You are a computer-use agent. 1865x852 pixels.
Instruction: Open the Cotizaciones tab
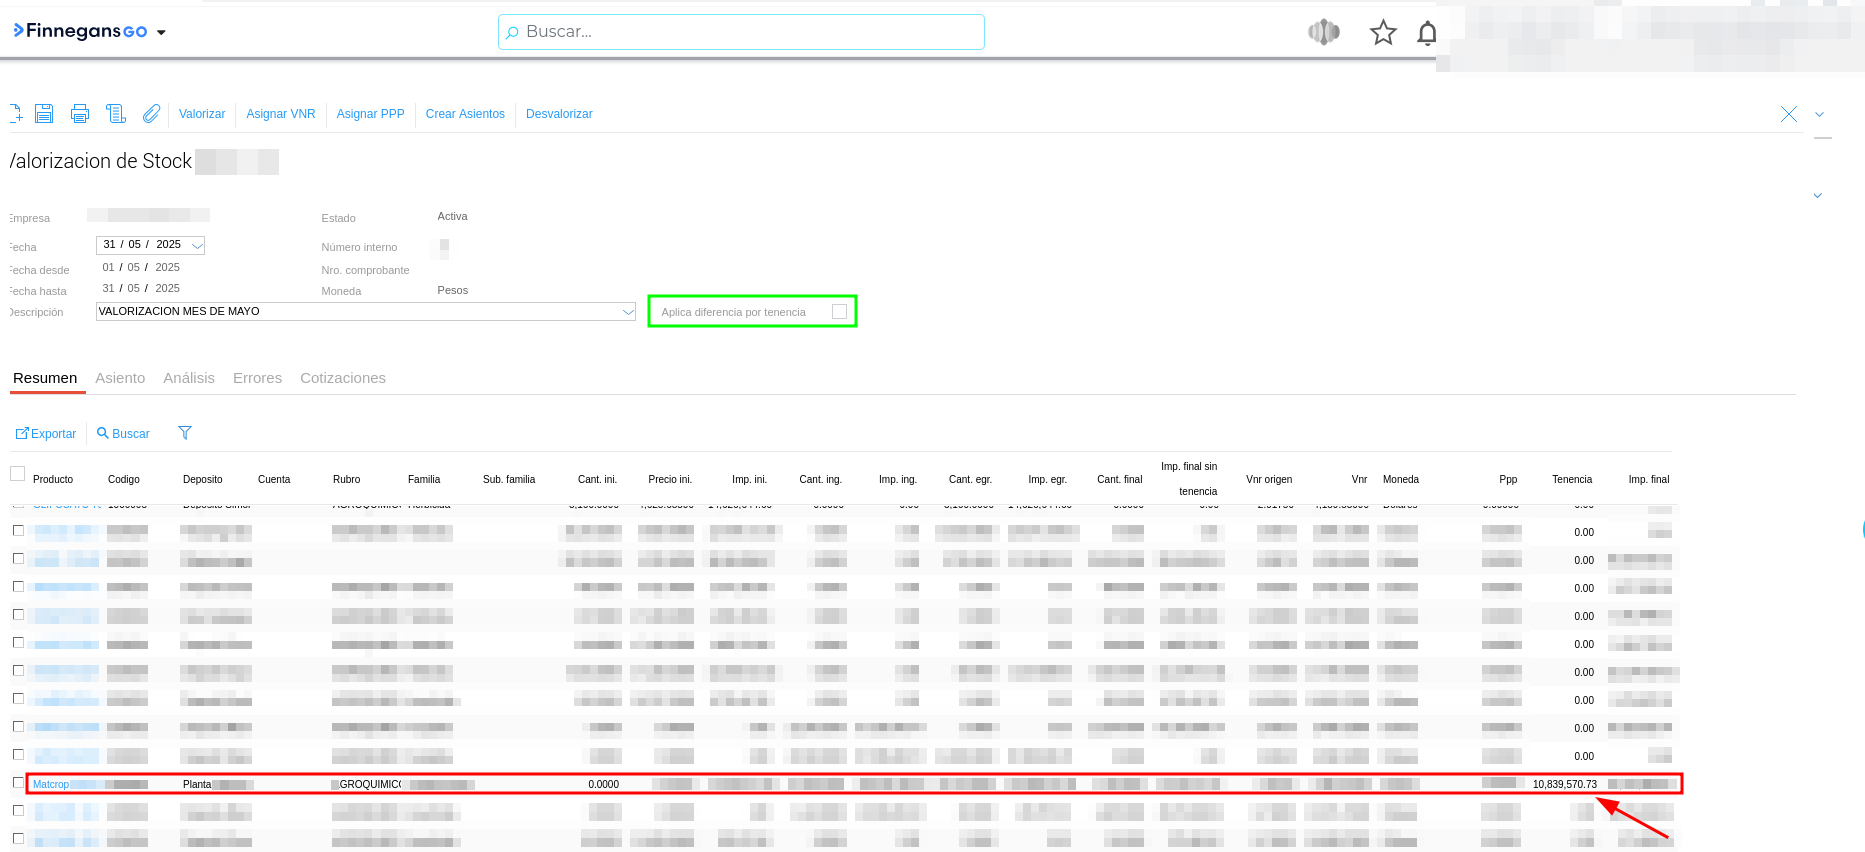pyautogui.click(x=342, y=378)
